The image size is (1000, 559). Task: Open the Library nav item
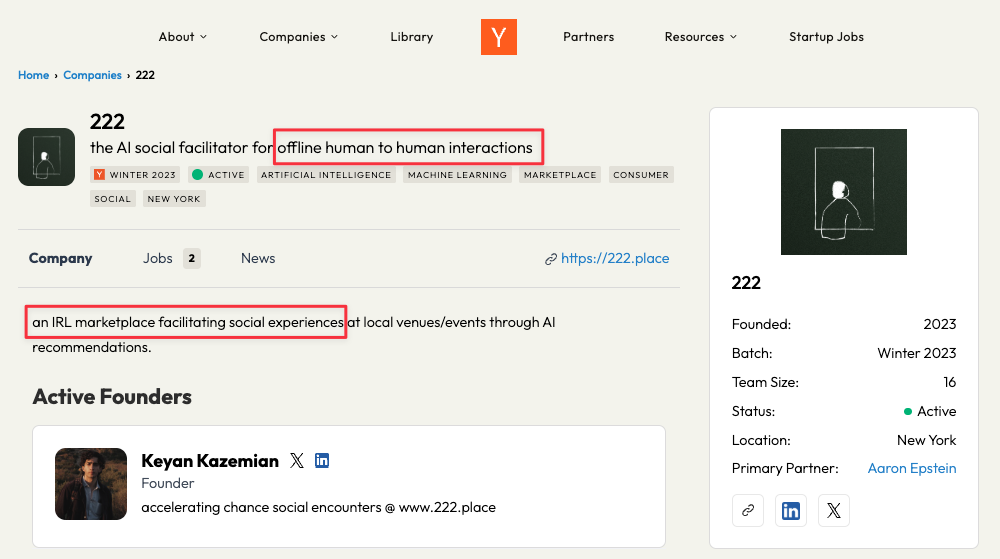coord(411,37)
